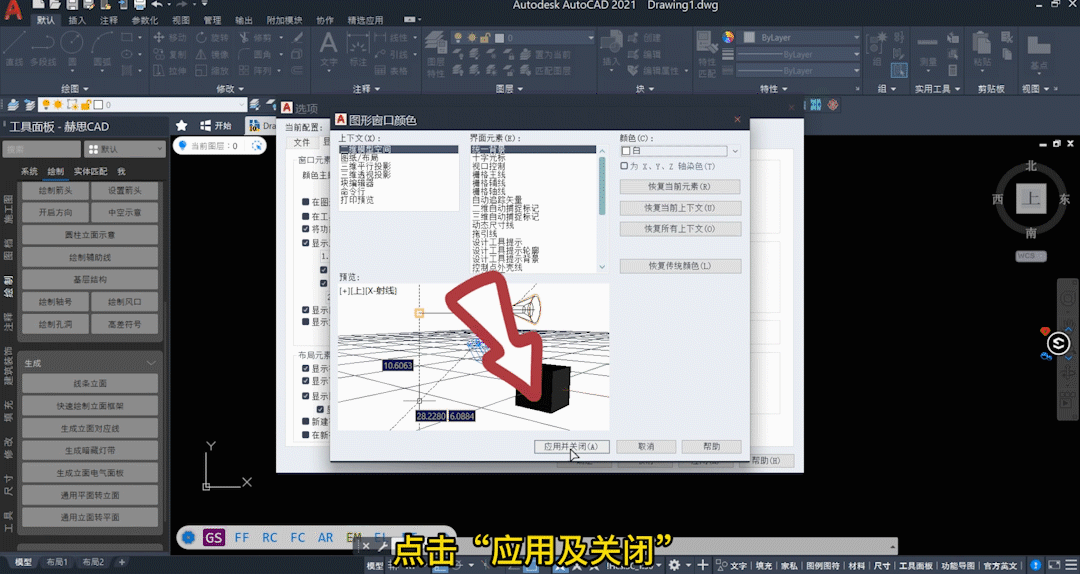Click 恢复所有上下文(O) button

(680, 229)
